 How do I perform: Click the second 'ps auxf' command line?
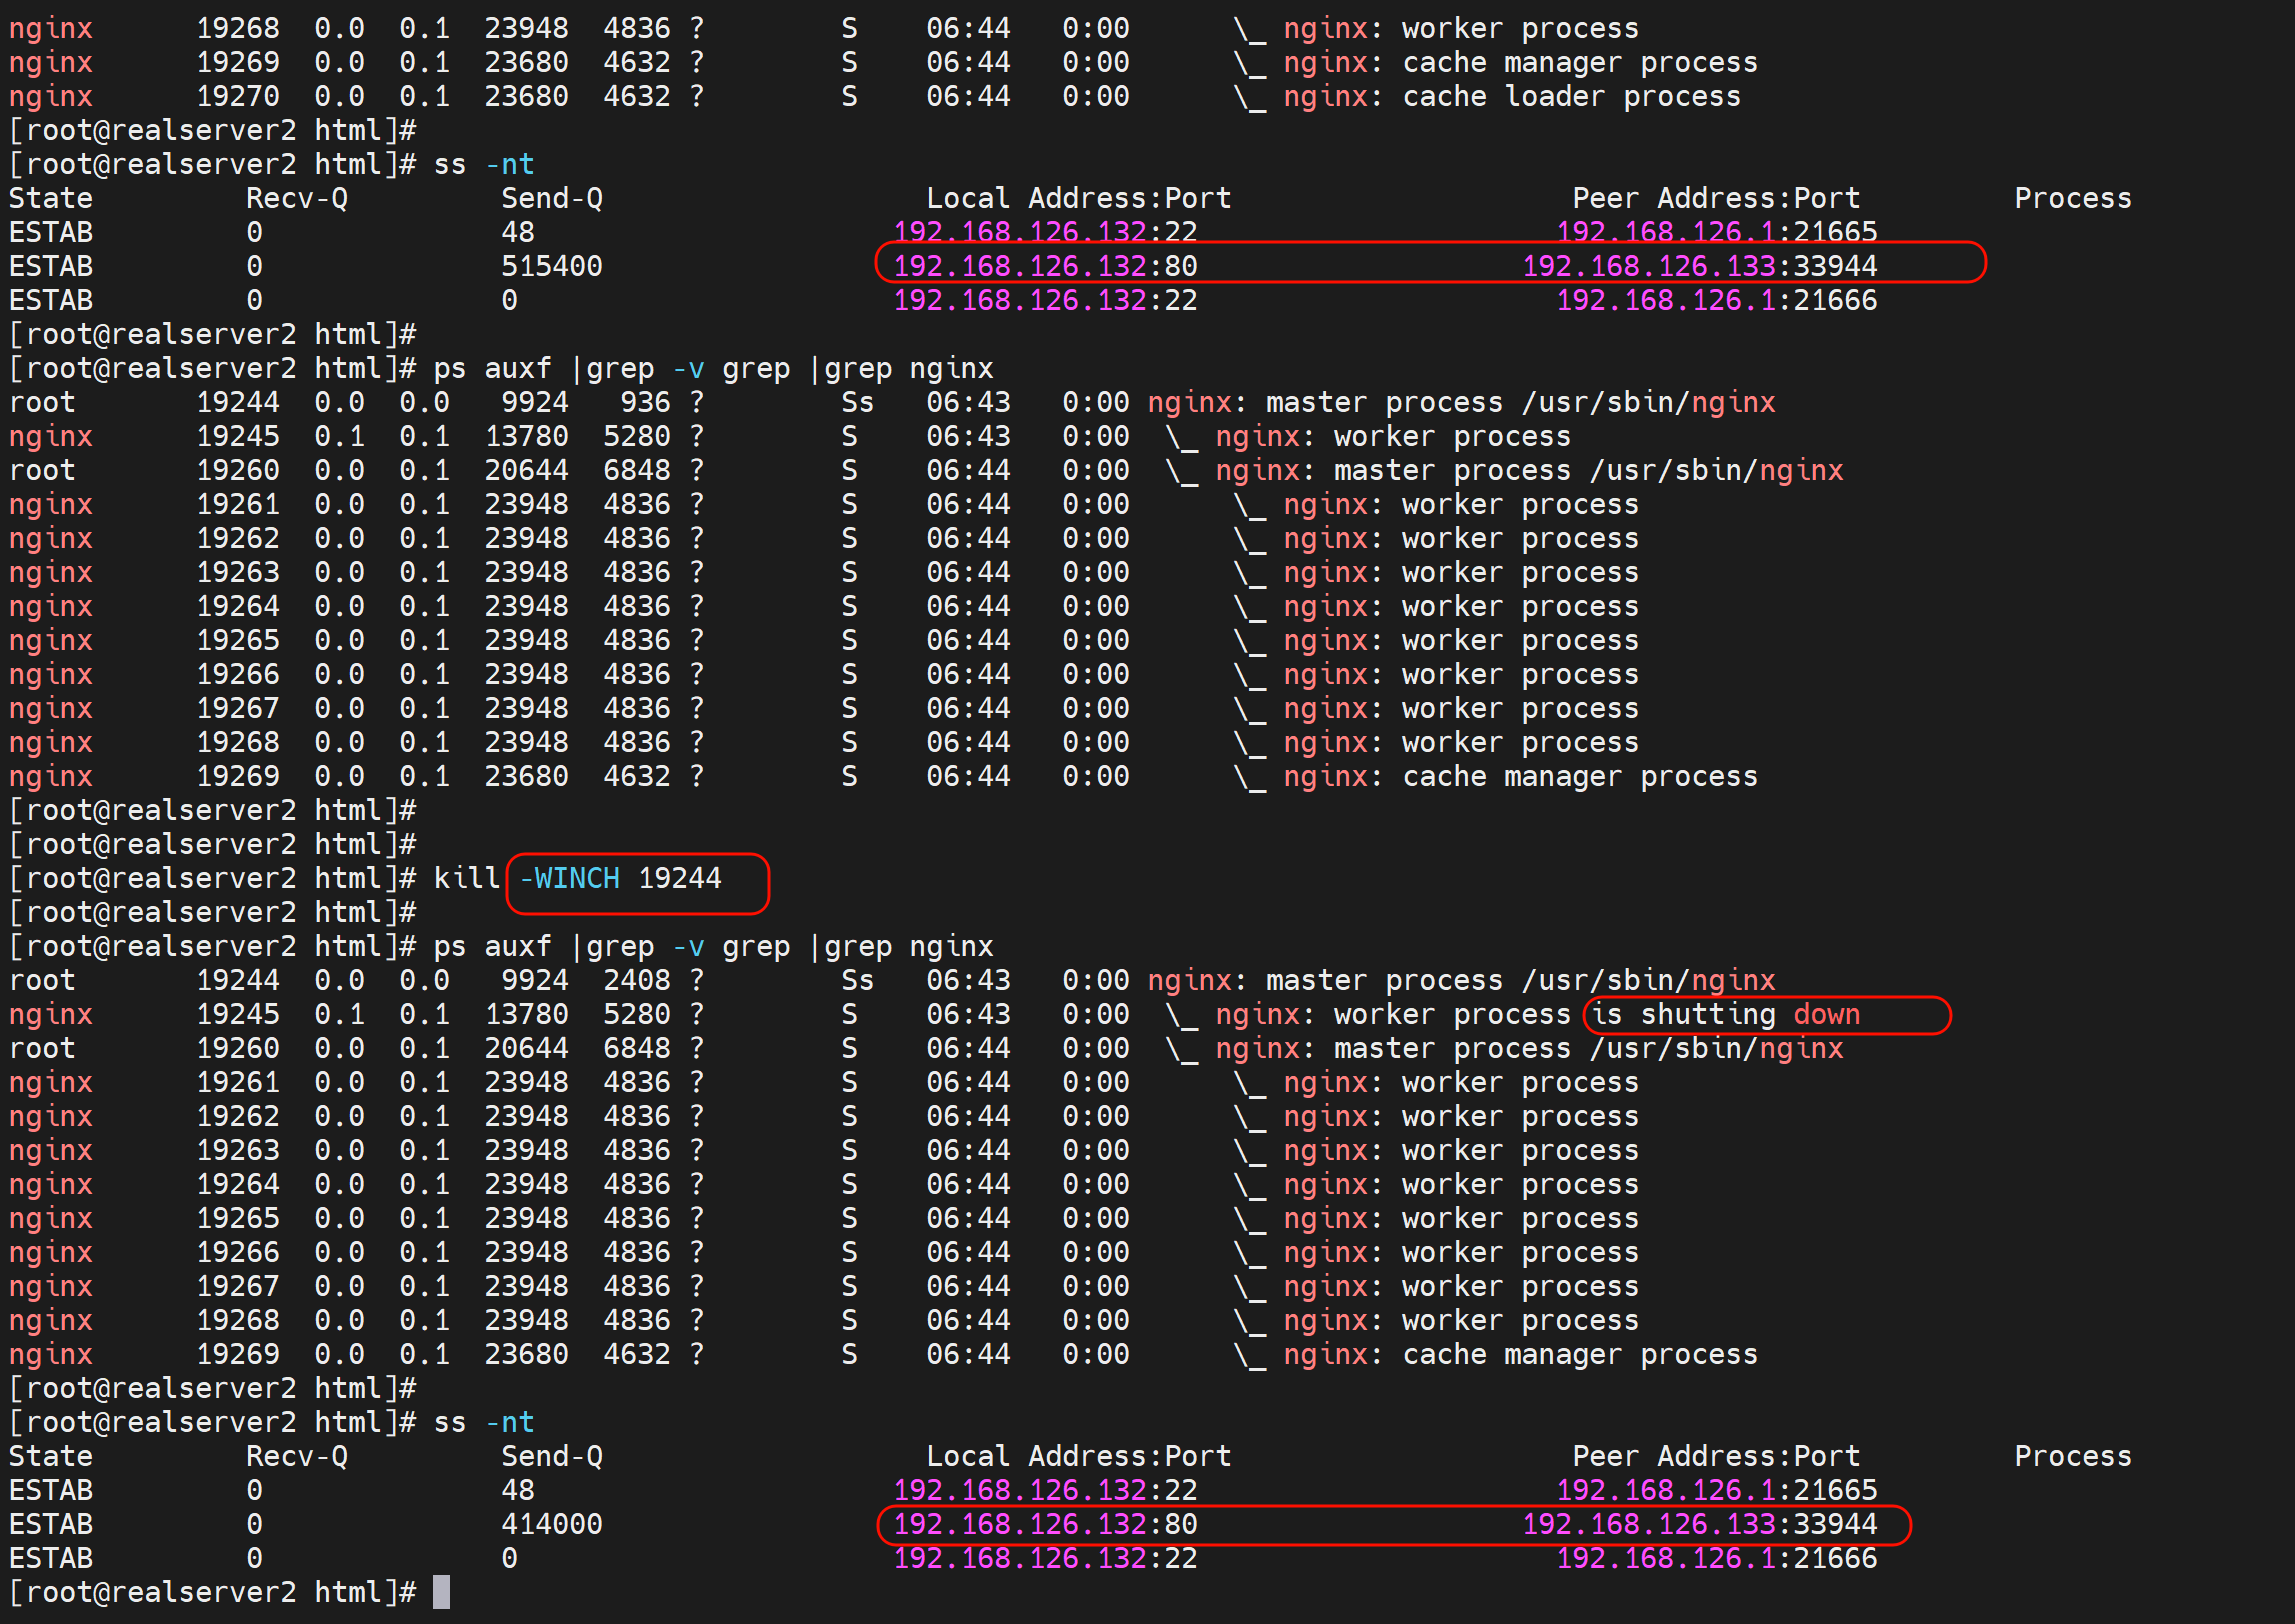click(713, 947)
